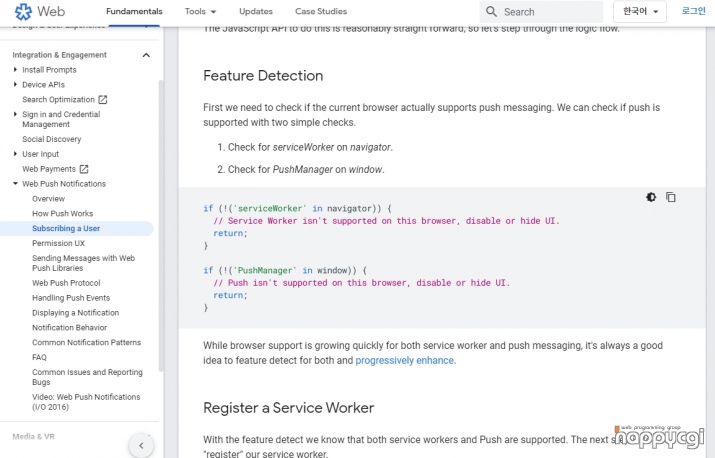Open Displaying a Notification page
Viewport: 715px width, 458px height.
click(76, 312)
